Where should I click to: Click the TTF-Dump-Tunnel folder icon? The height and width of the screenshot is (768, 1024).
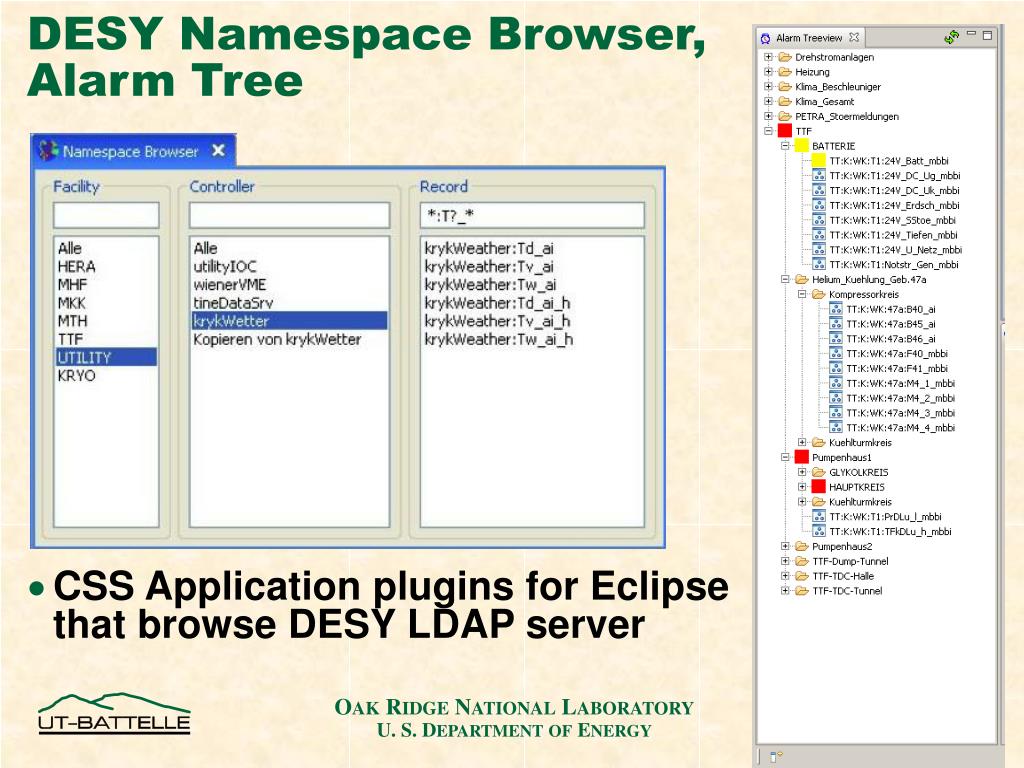pos(802,562)
